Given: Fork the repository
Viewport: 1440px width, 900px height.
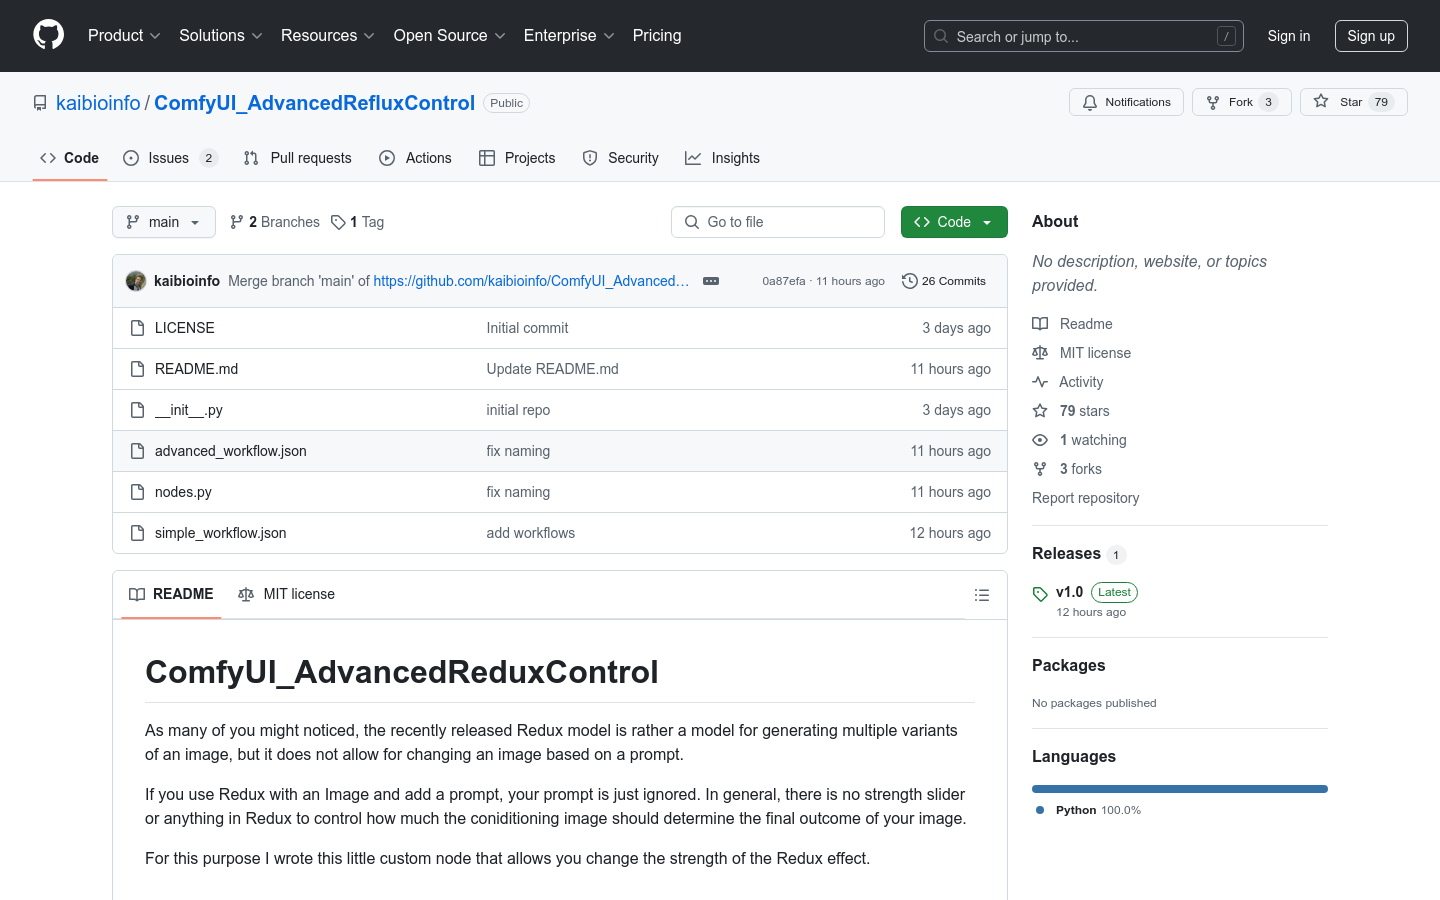Looking at the screenshot, I should pos(1242,102).
